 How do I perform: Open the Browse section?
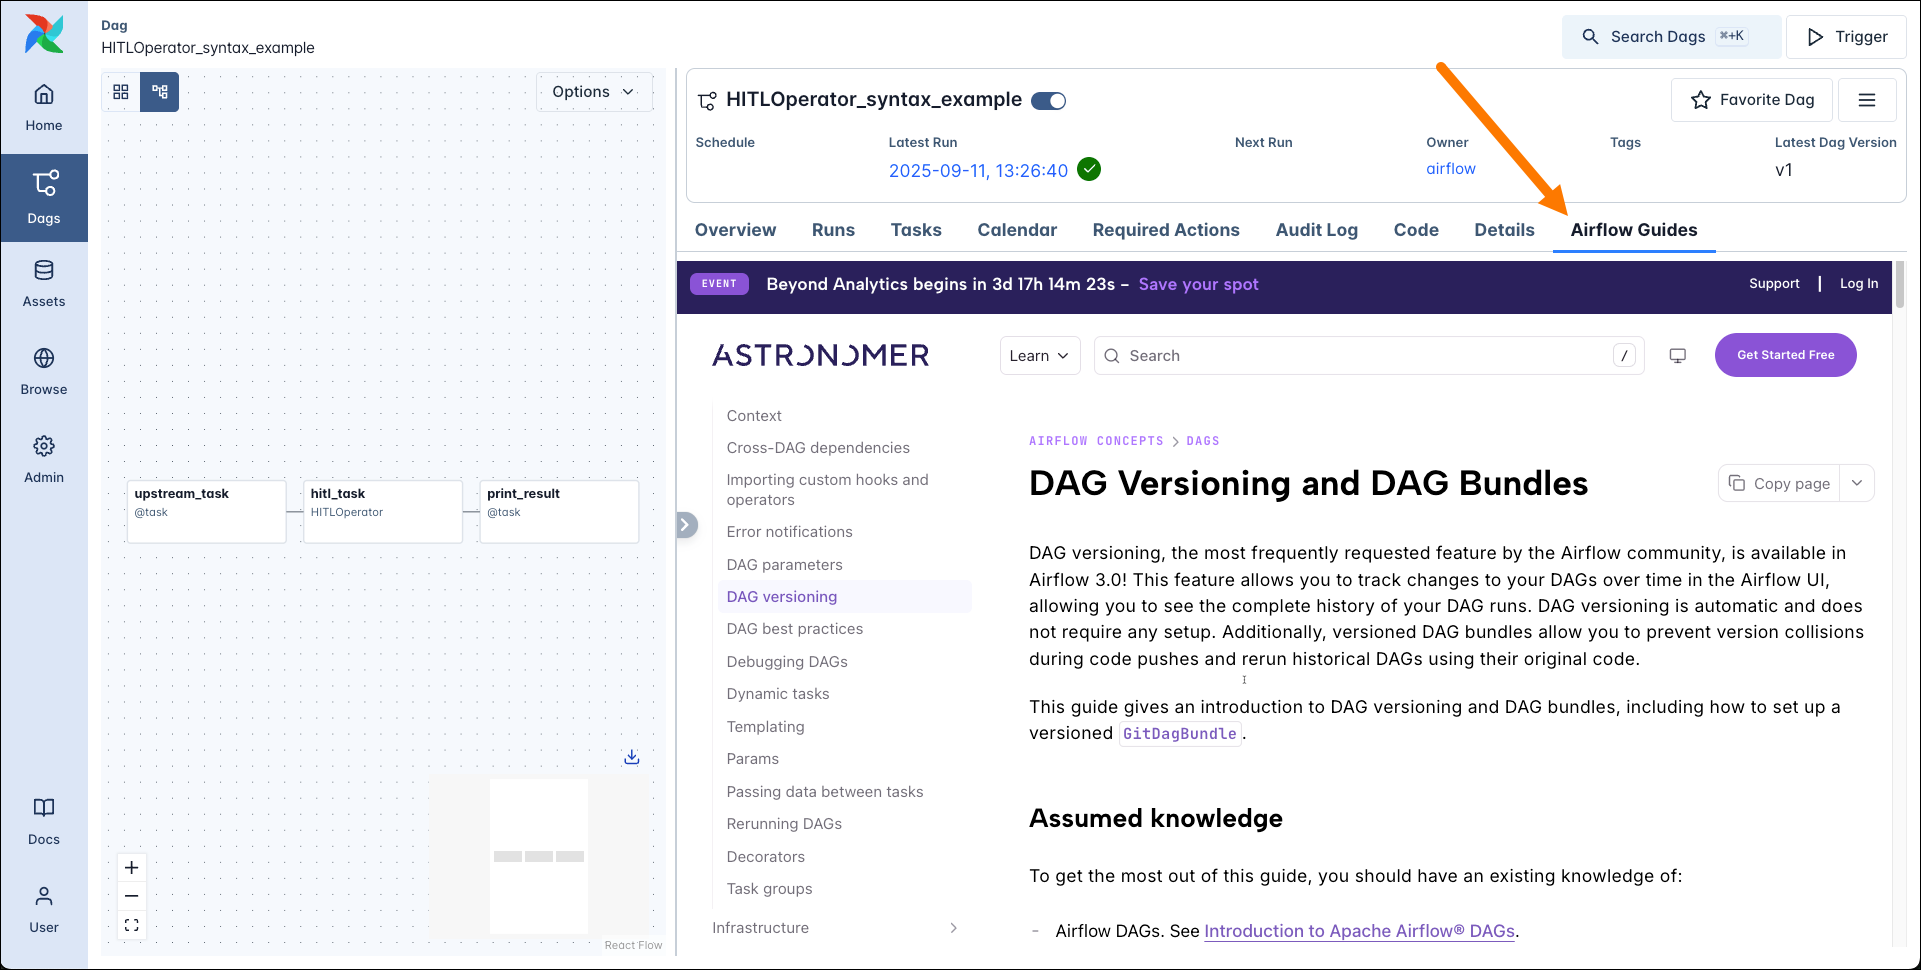pyautogui.click(x=44, y=371)
